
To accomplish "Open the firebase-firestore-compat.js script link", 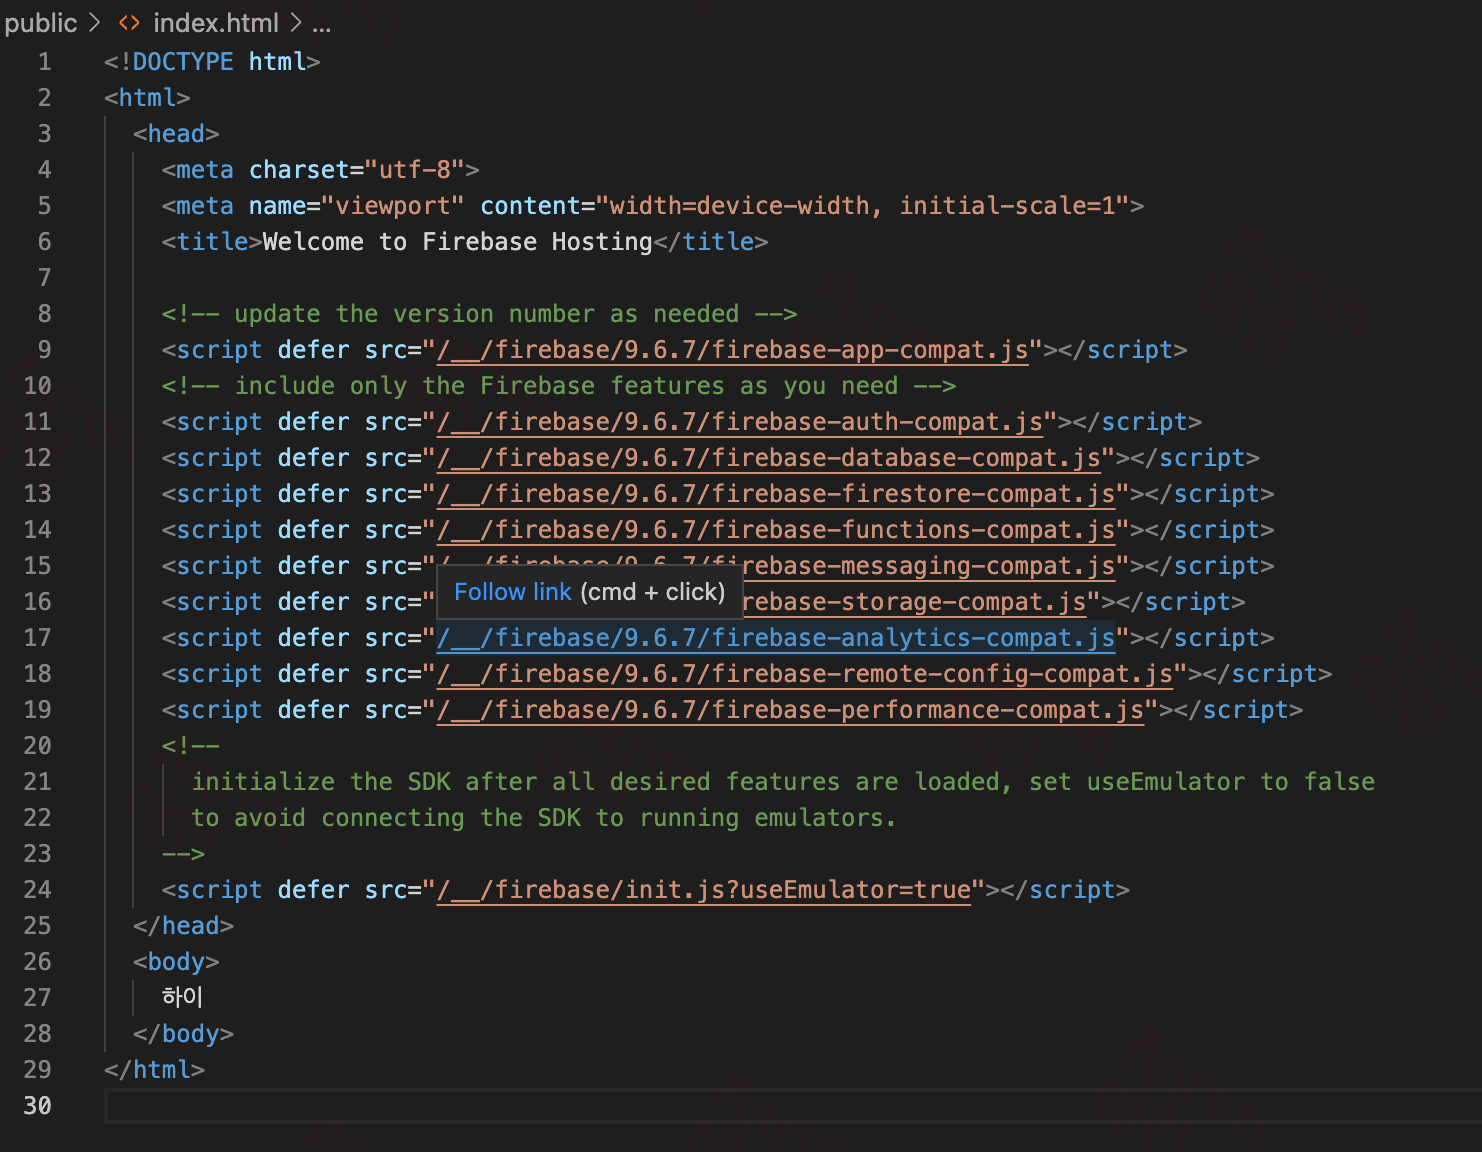I will (x=776, y=494).
